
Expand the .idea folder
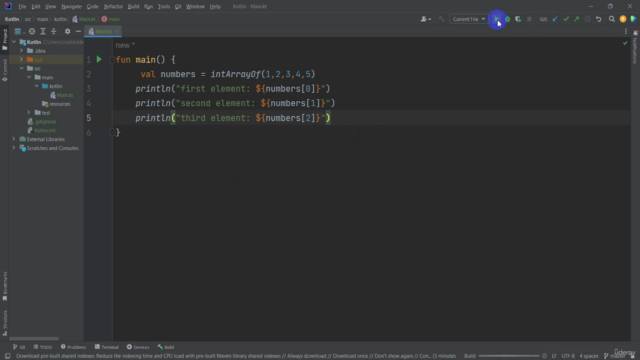21,51
